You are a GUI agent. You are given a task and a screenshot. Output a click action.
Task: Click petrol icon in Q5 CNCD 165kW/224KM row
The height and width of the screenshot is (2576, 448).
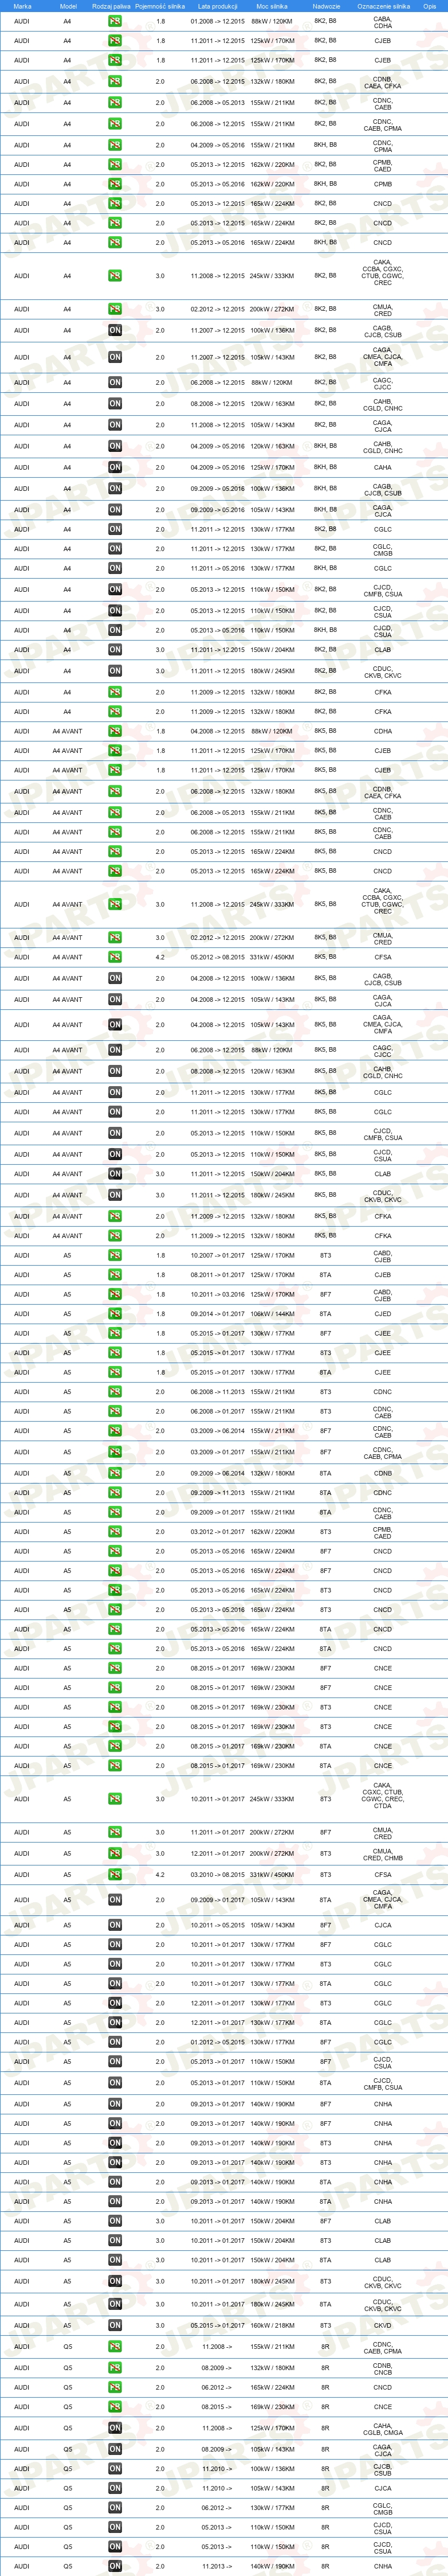coord(115,2387)
